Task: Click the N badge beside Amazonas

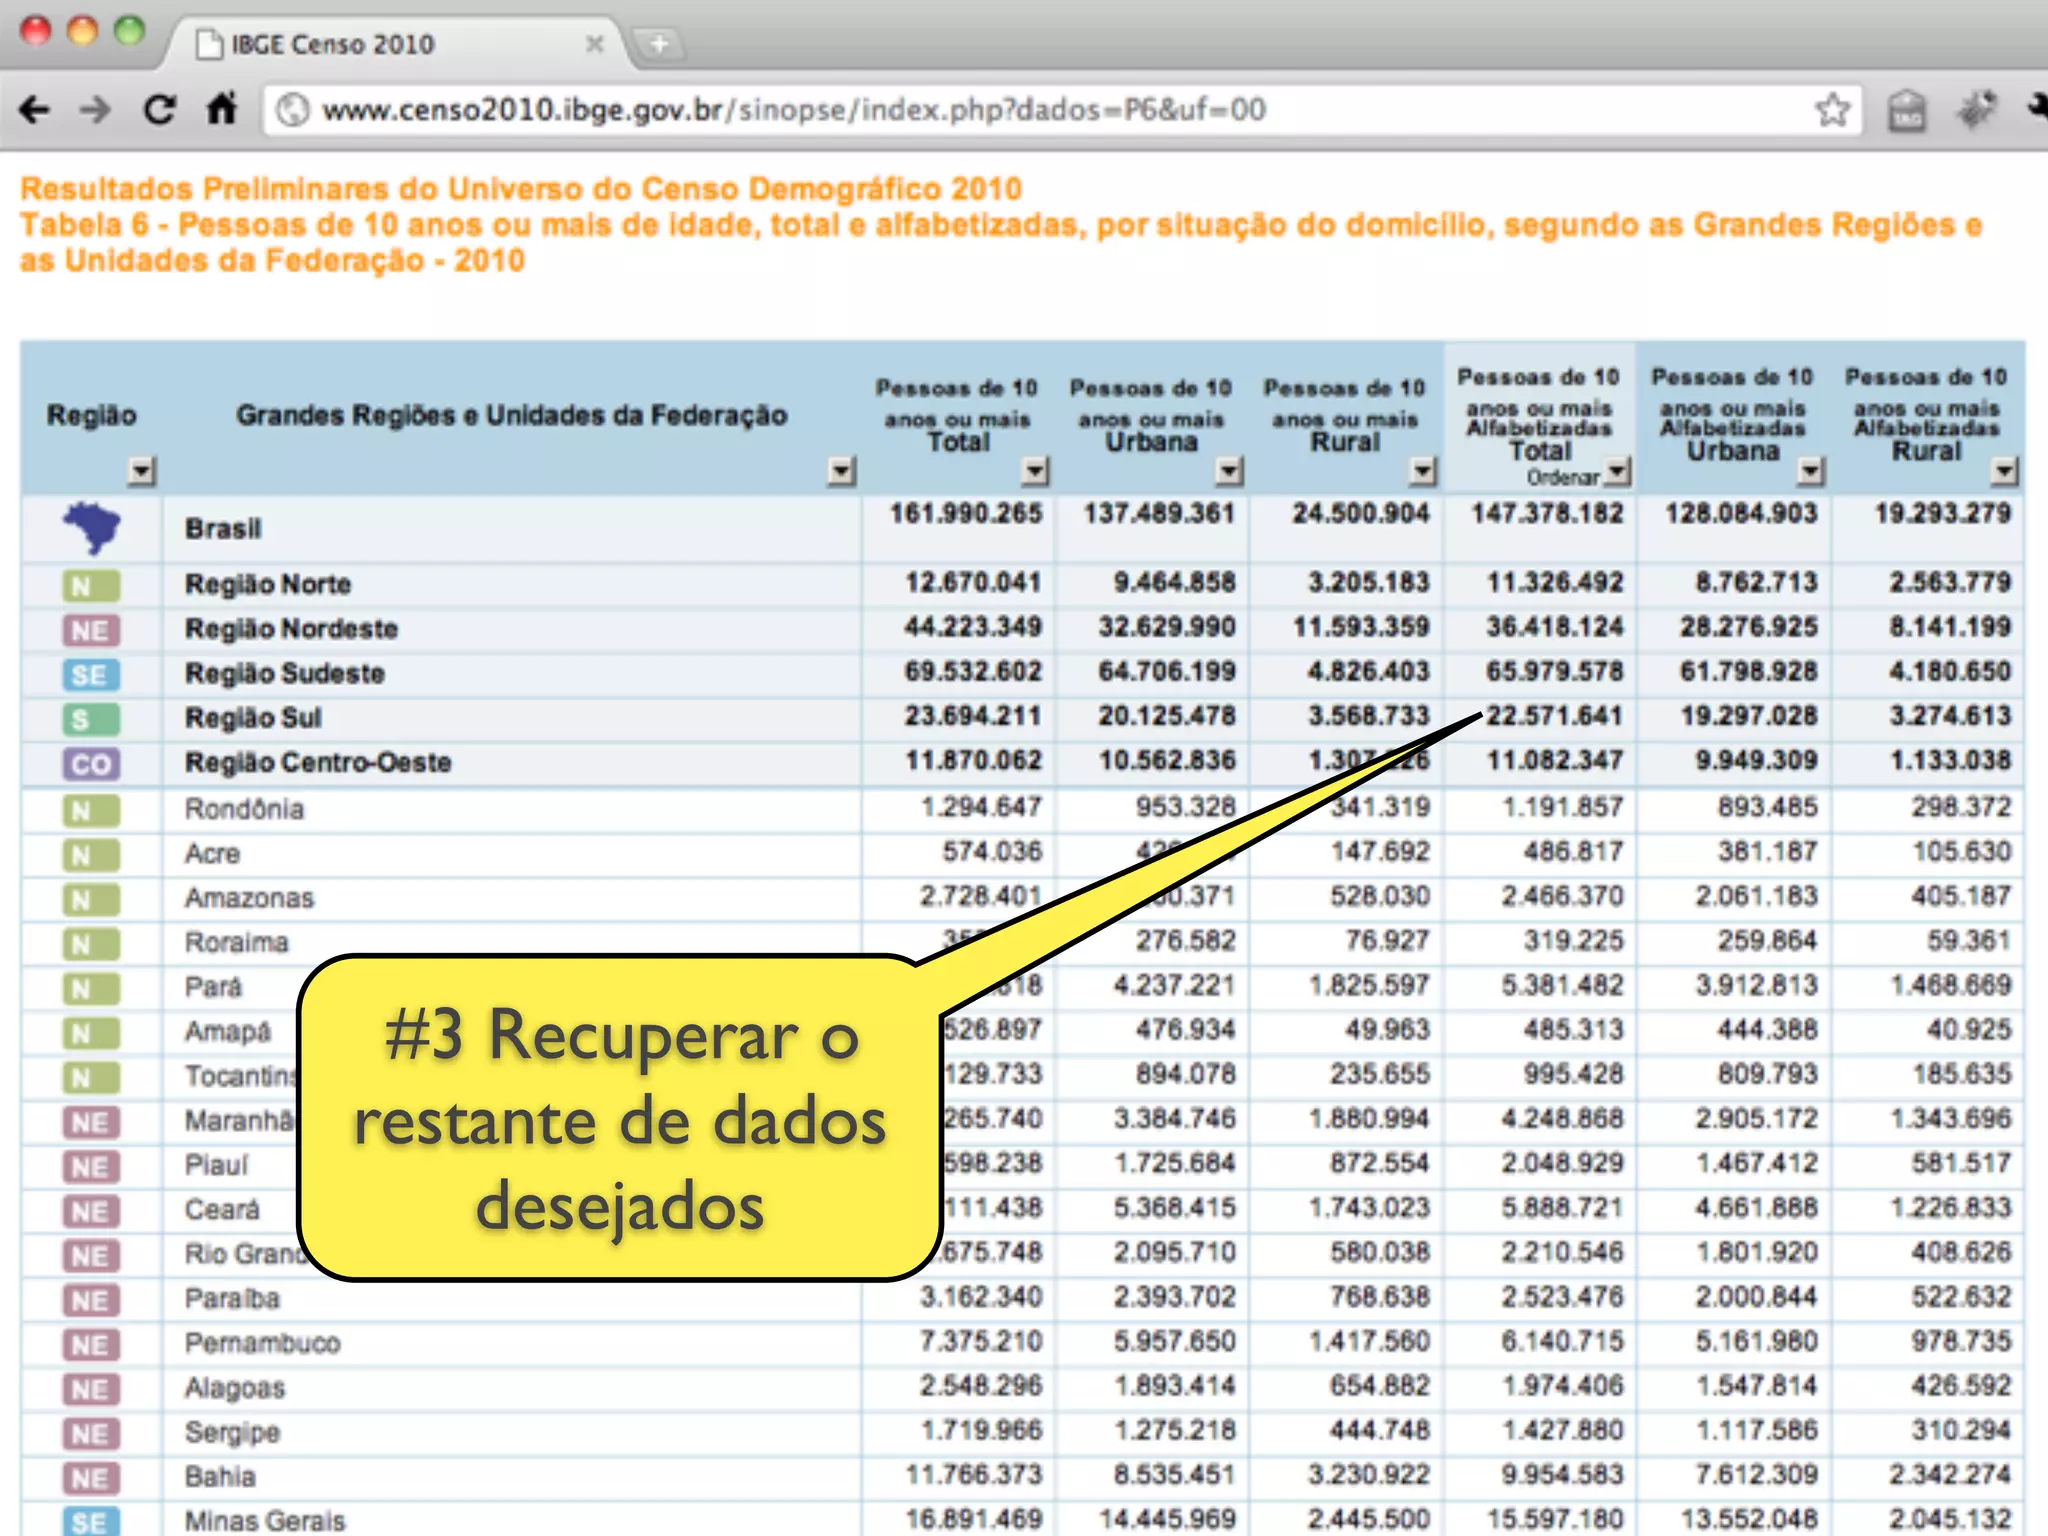Action: (x=91, y=900)
